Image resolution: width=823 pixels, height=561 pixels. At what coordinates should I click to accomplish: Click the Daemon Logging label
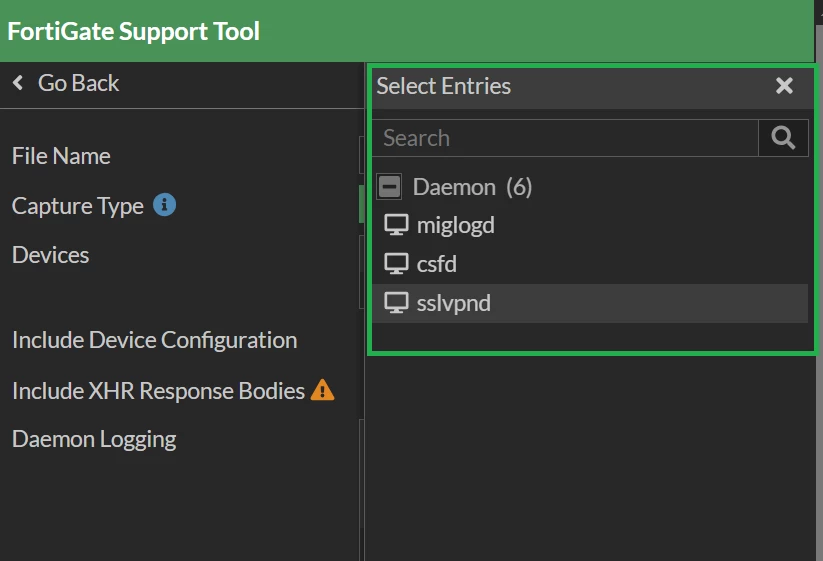pos(94,439)
